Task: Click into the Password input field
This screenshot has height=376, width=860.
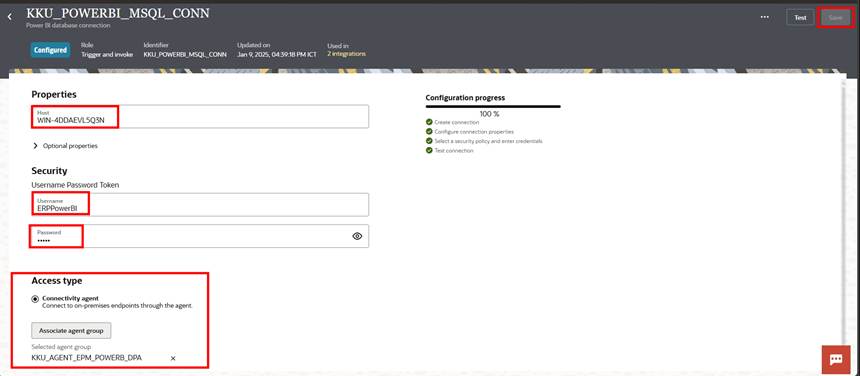Action: point(200,236)
